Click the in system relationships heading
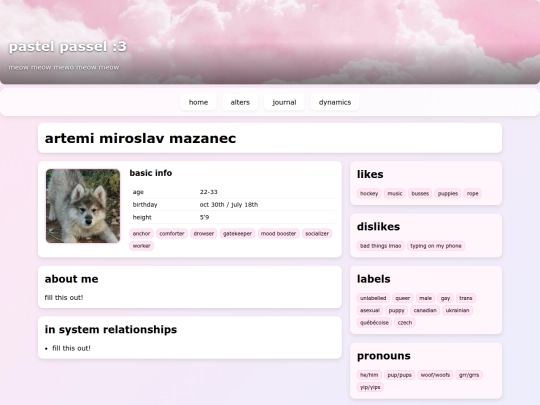Viewport: 540px width, 405px height. tap(111, 330)
